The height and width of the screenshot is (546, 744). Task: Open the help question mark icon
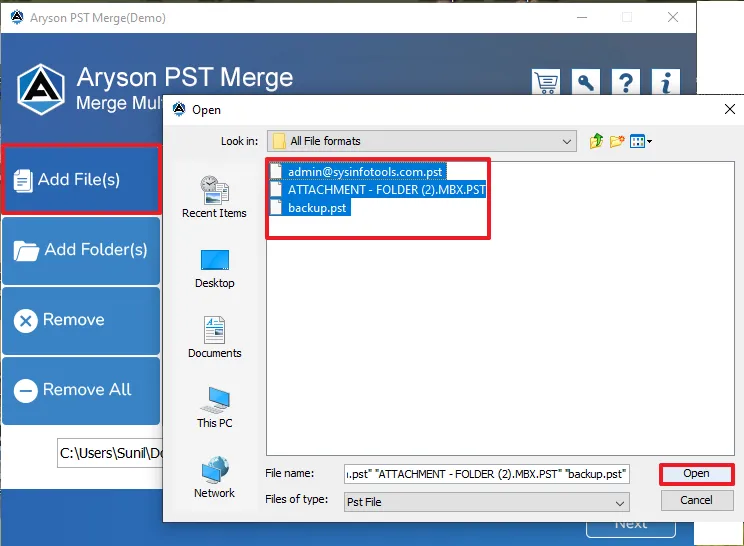pos(625,82)
